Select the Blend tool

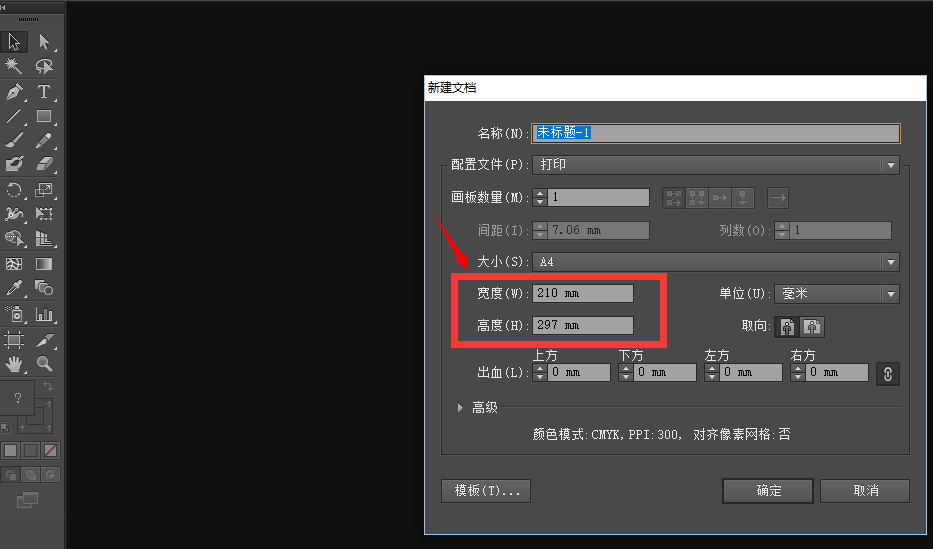click(44, 288)
